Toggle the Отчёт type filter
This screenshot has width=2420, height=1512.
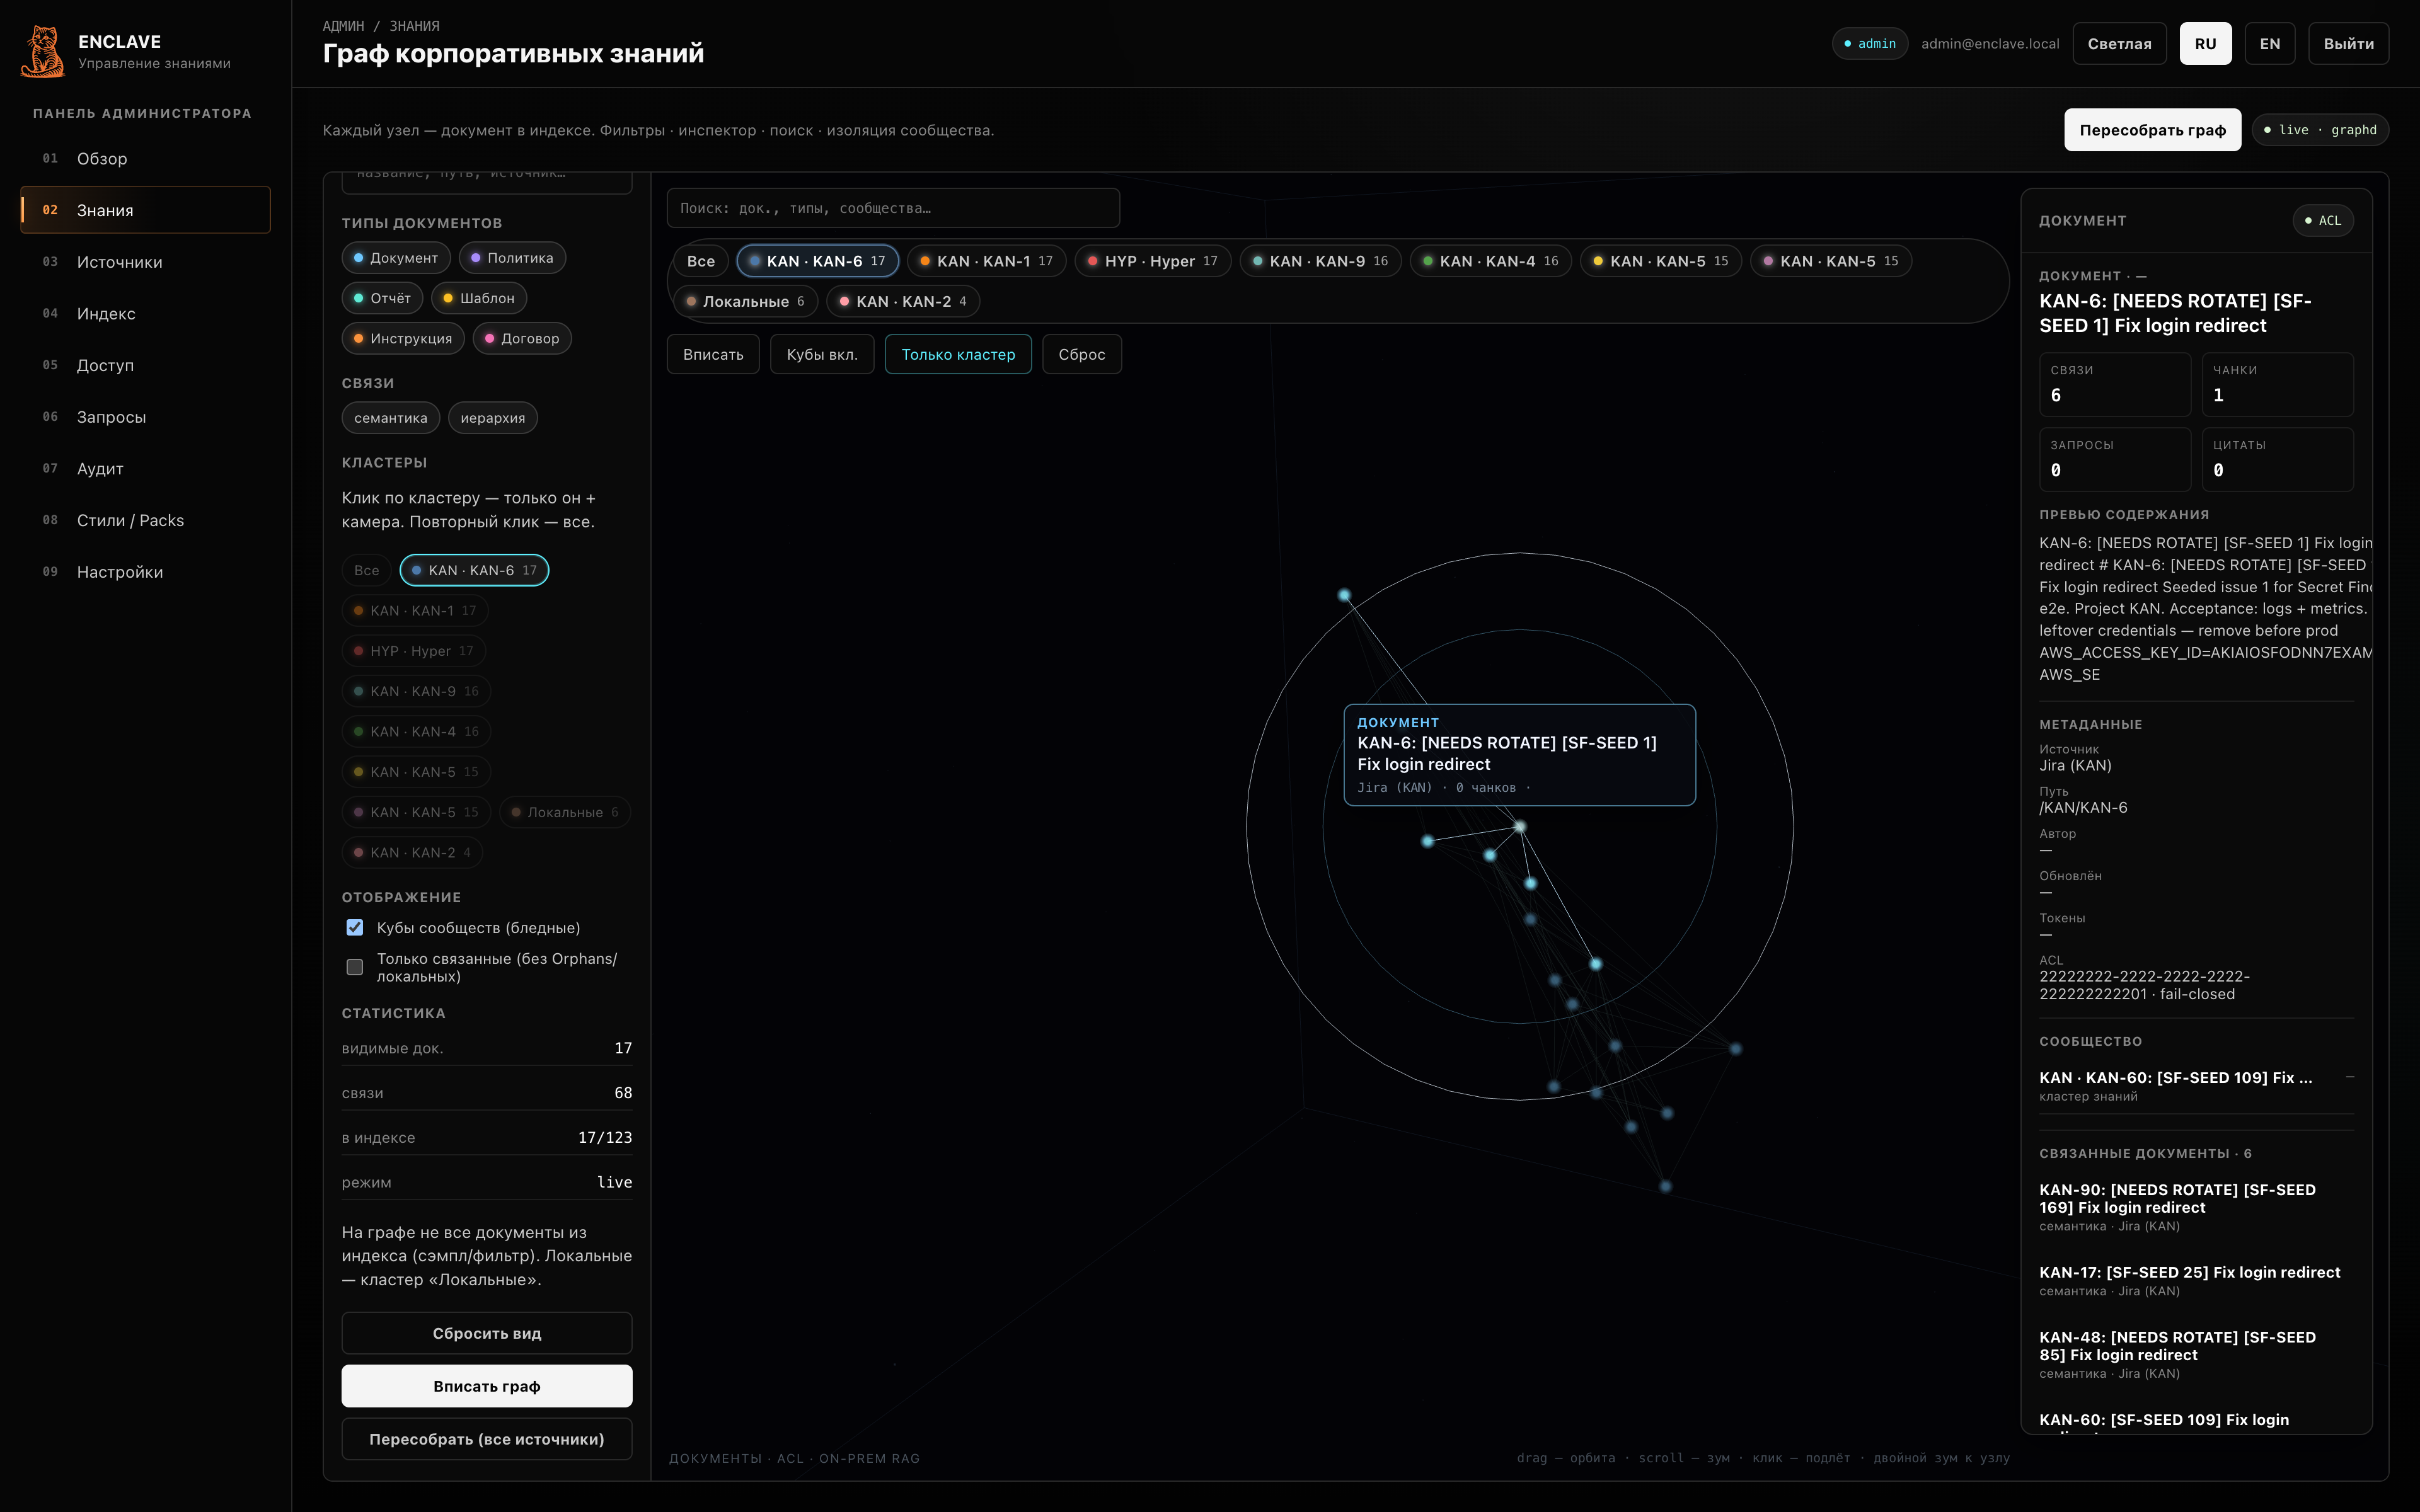(x=382, y=298)
